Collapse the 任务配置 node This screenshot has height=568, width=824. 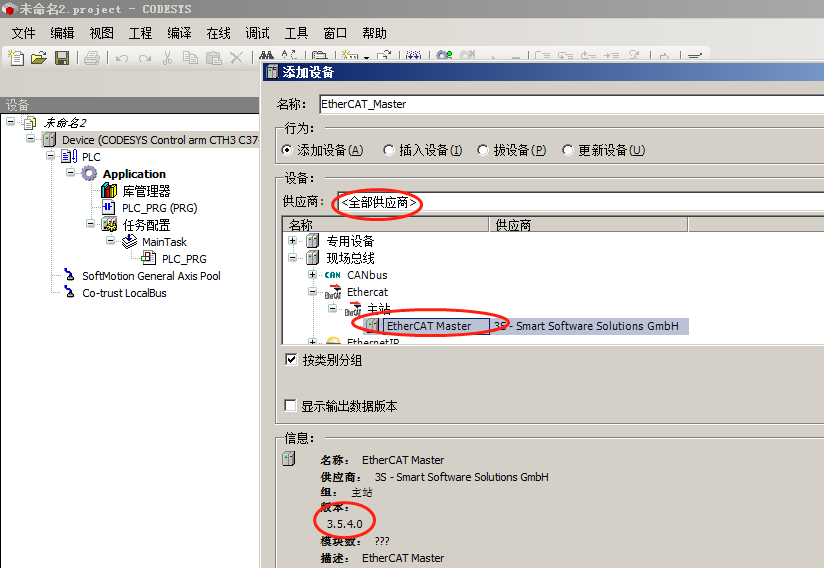pos(90,224)
